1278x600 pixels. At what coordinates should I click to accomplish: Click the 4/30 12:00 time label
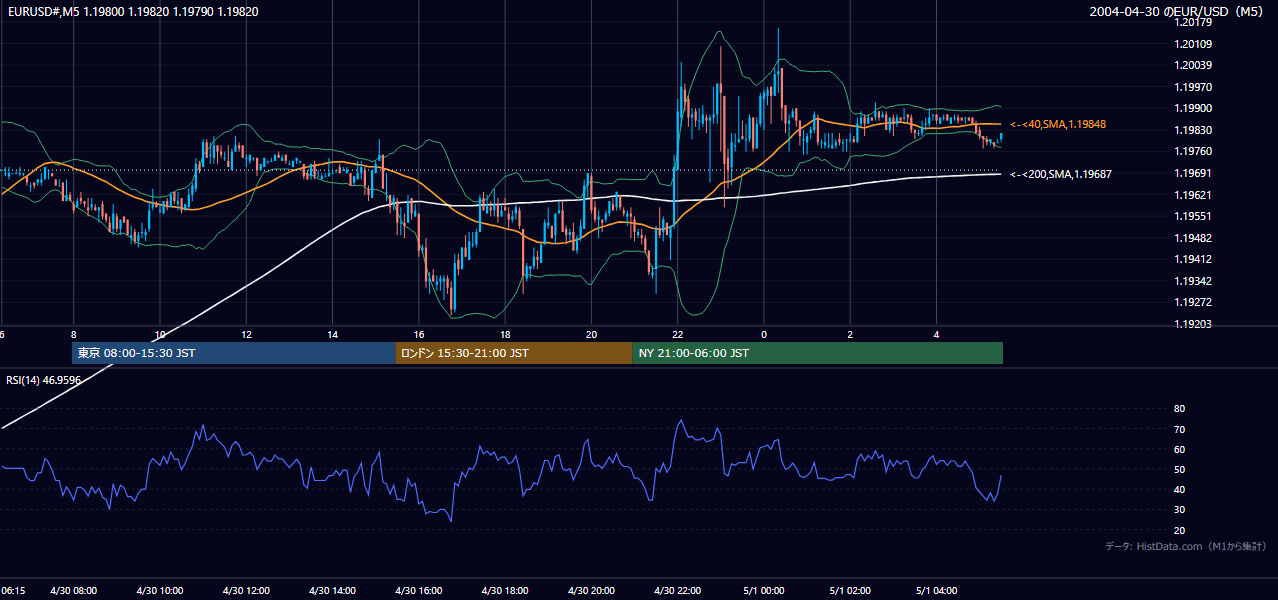(246, 591)
